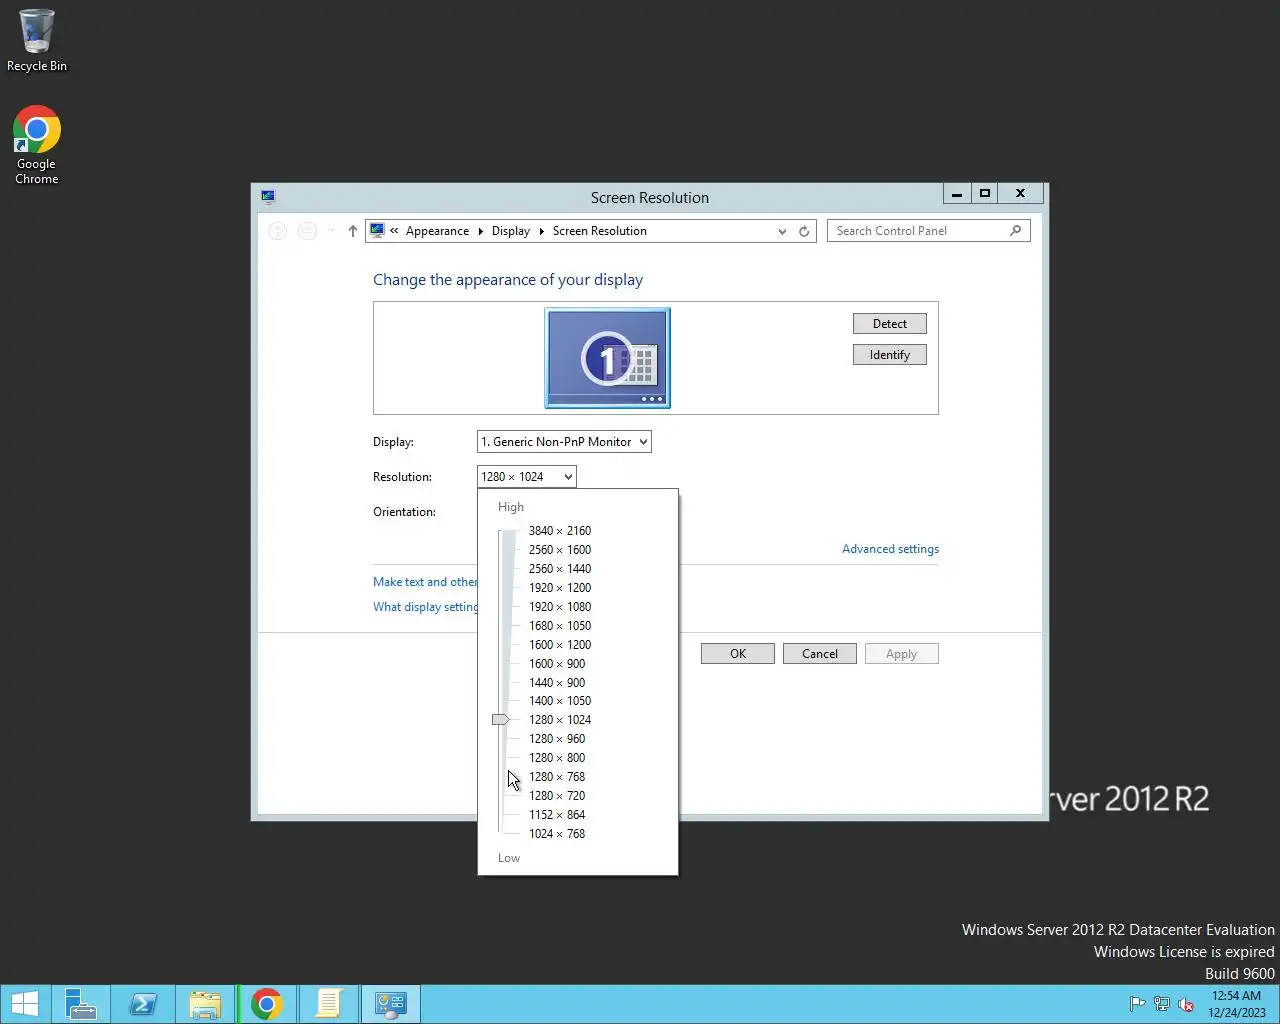The image size is (1280, 1024).
Task: Select 1400 × 1050 resolution
Action: point(560,701)
